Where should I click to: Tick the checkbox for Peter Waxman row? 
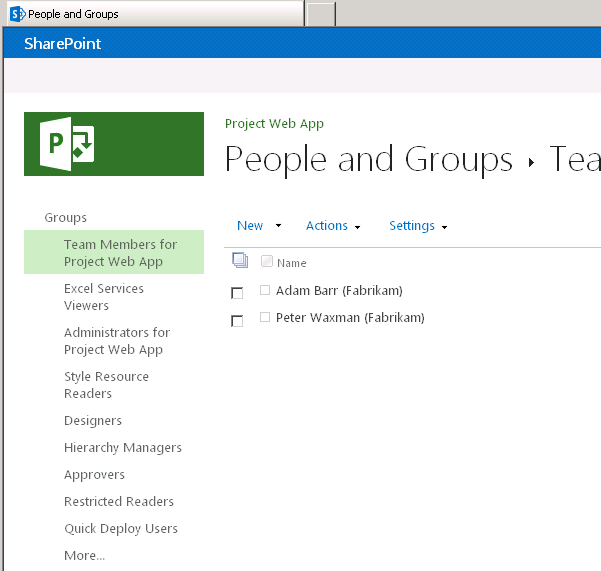pyautogui.click(x=237, y=321)
